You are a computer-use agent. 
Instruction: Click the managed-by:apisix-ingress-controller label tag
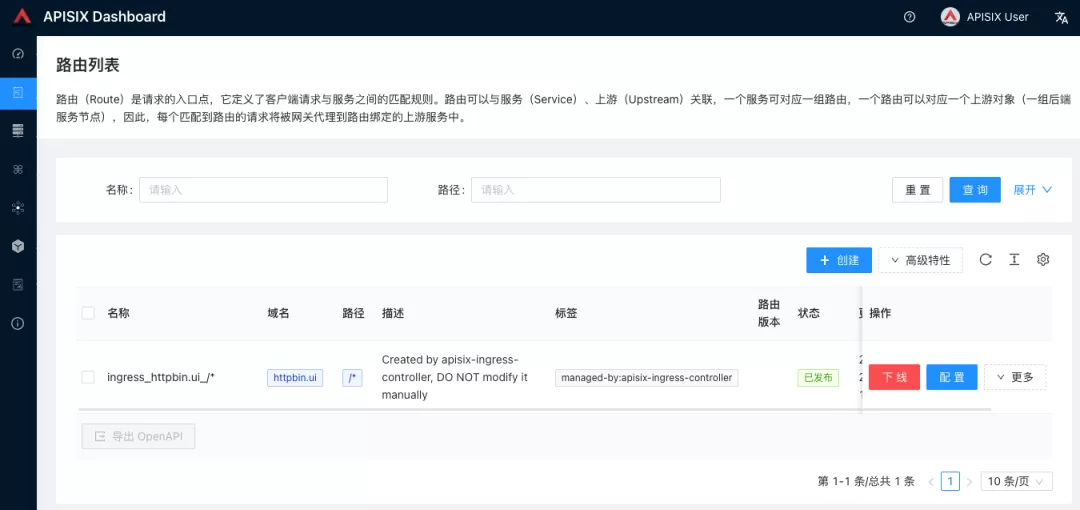pyautogui.click(x=647, y=378)
